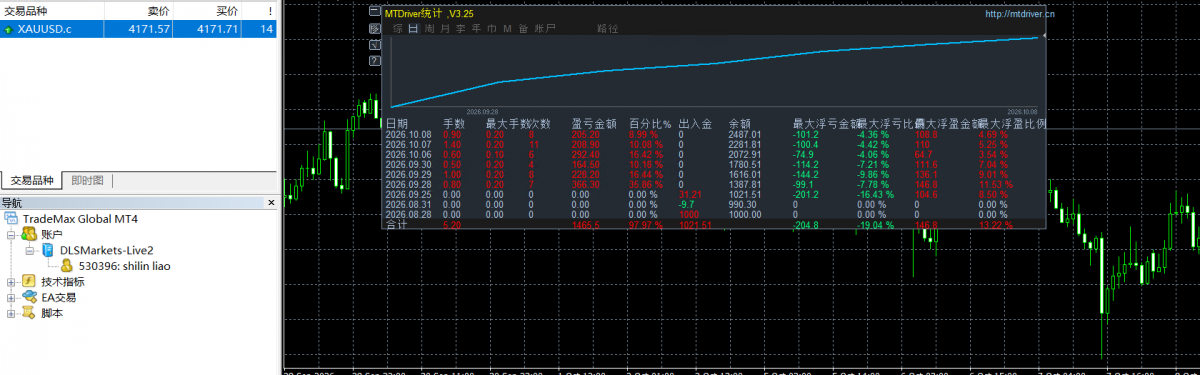The height and width of the screenshot is (375, 1200).
Task: Click balance value 2487.01
Action: tap(745, 134)
